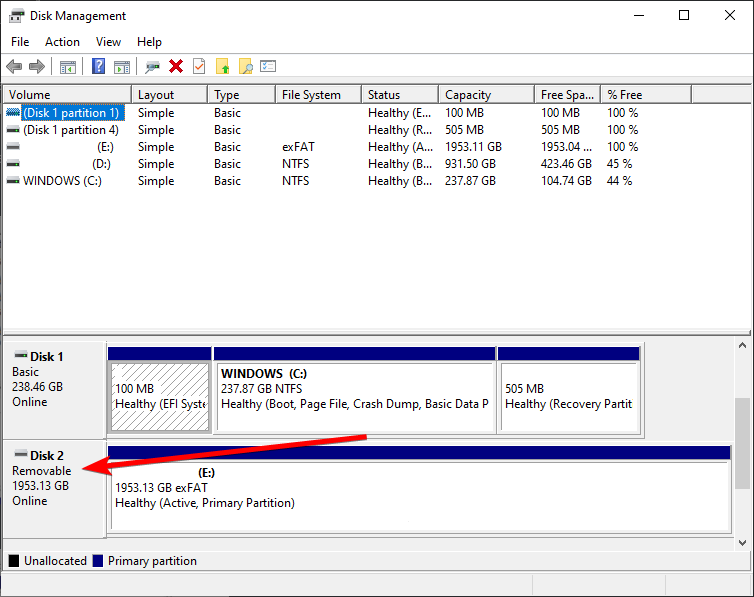Open the Action menu
The width and height of the screenshot is (754, 597).
[x=63, y=42]
